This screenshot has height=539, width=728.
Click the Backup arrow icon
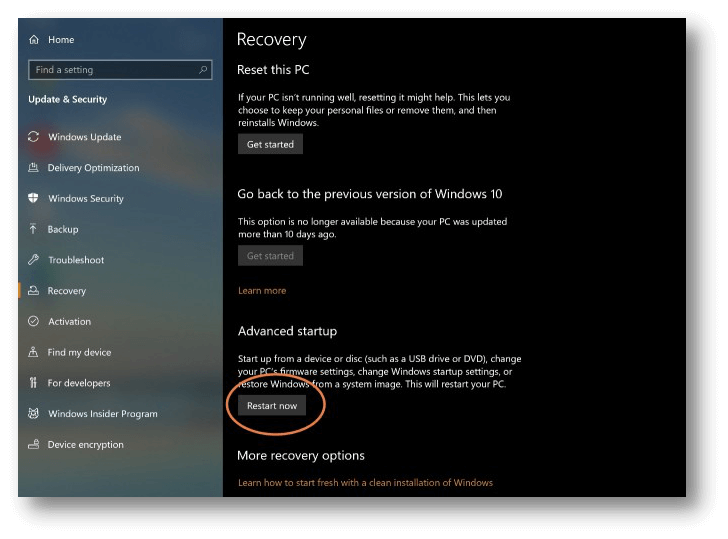coord(34,230)
